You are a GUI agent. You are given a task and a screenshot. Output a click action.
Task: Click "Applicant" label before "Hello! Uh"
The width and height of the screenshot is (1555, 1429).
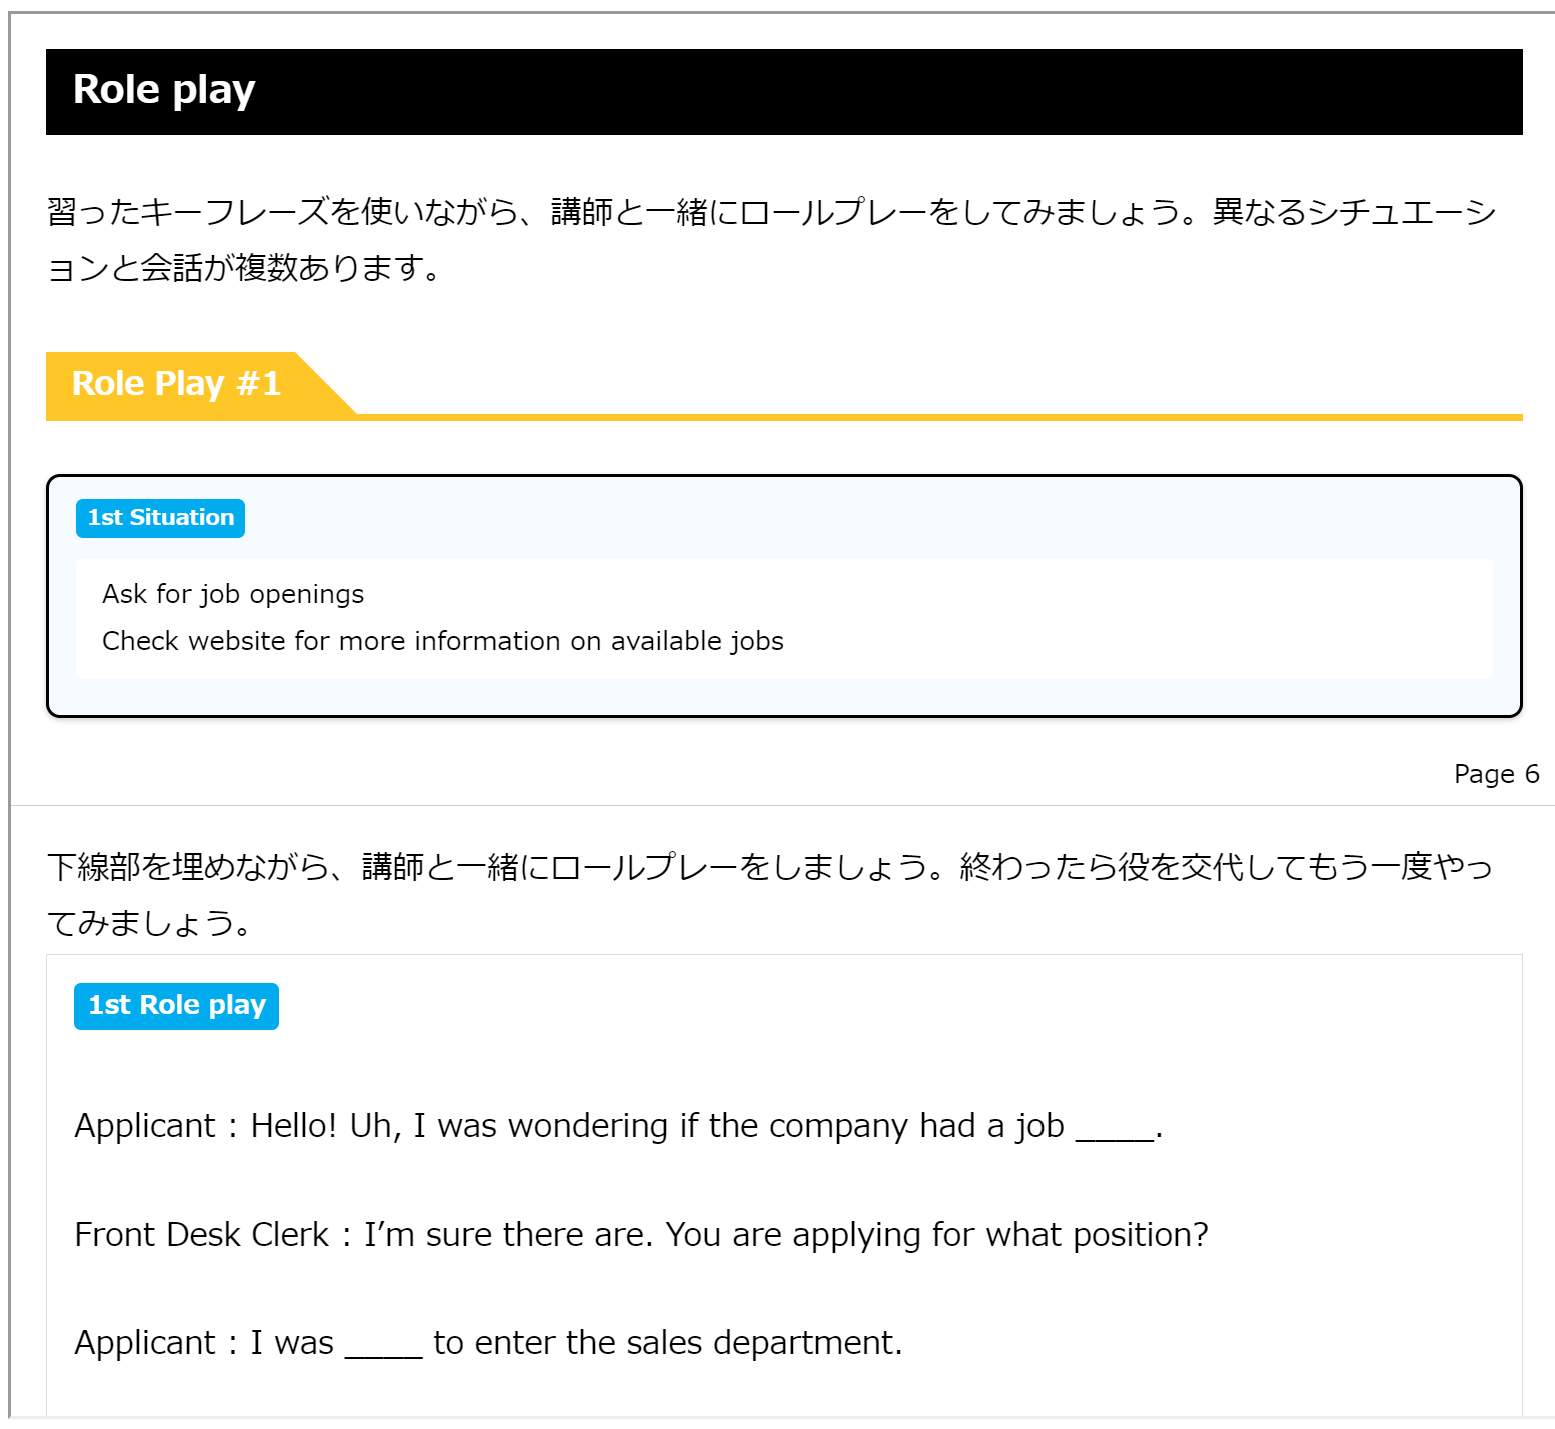[145, 1126]
